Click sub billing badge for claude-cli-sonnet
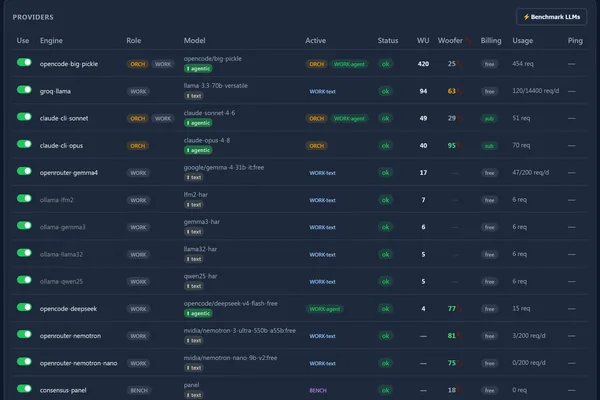The image size is (600, 400). tap(489, 119)
